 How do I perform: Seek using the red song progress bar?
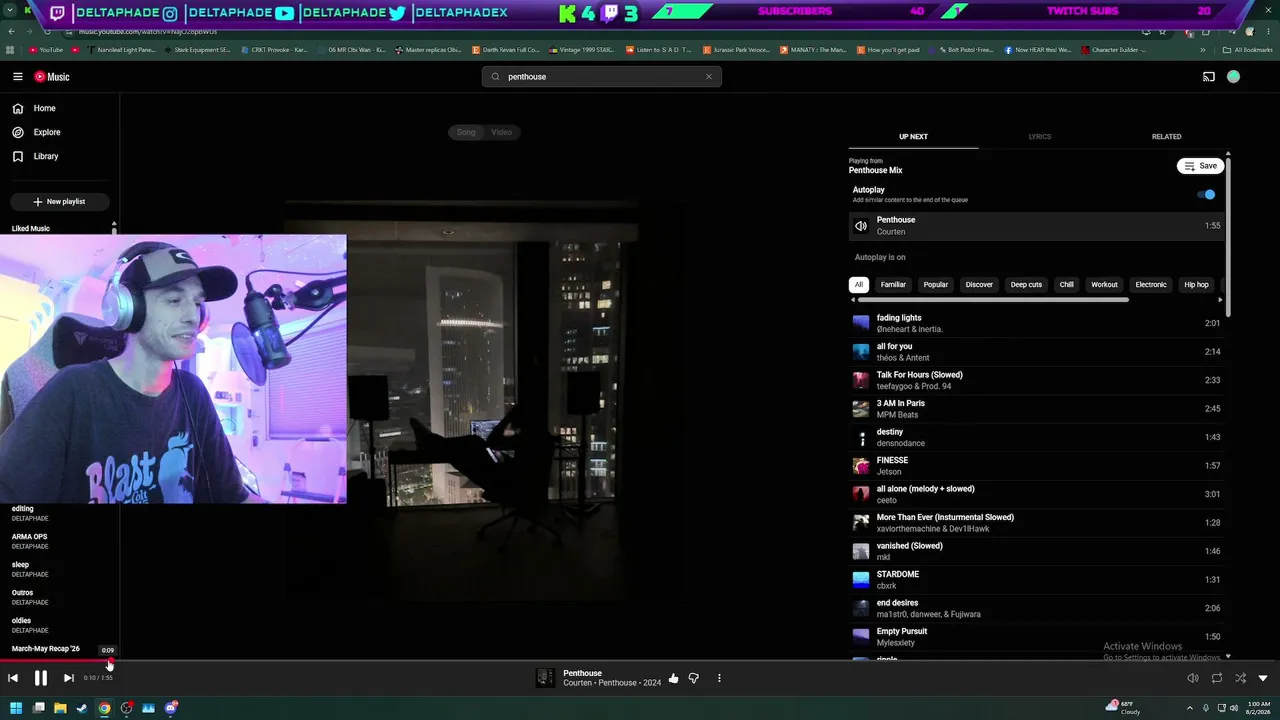click(x=640, y=660)
